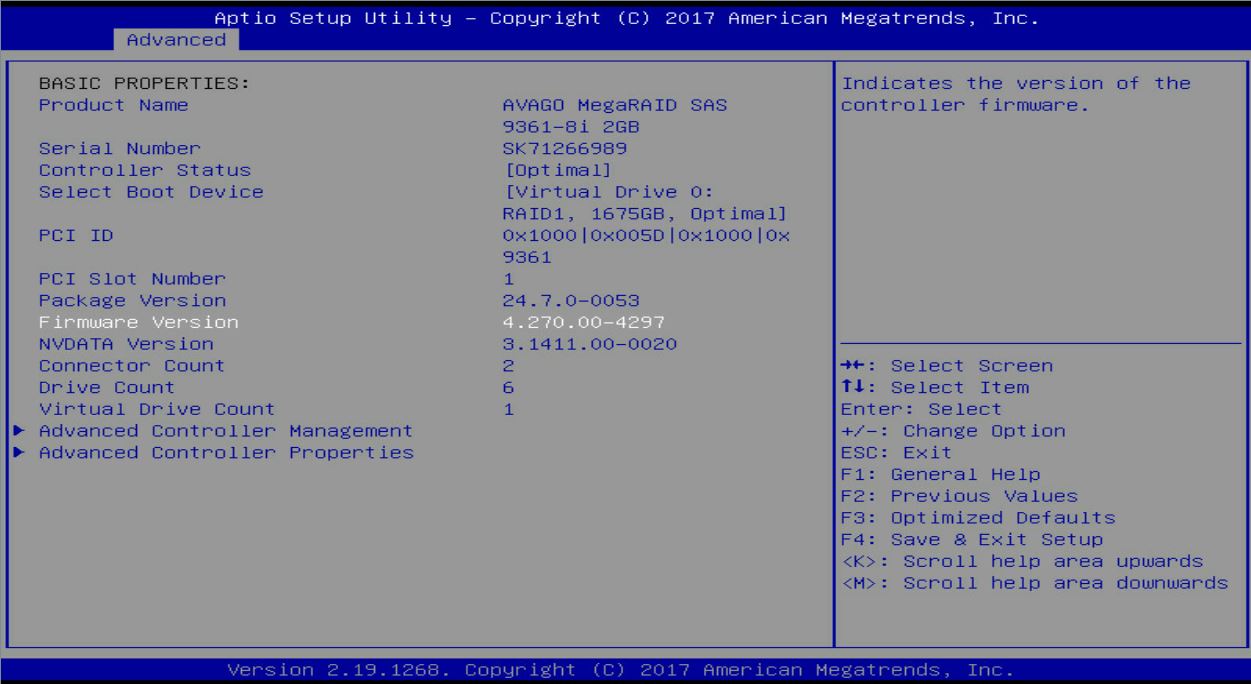
Task: Select the Controller Status label
Action: tap(145, 170)
